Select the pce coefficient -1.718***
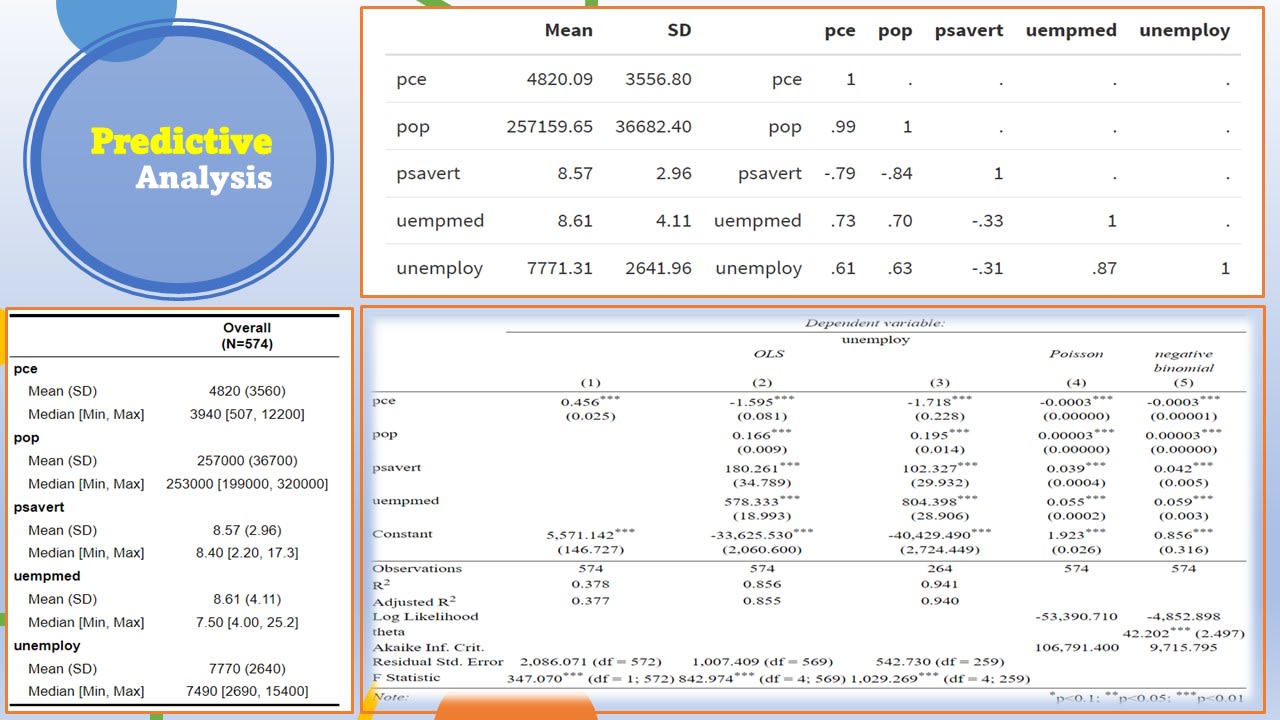Viewport: 1280px width, 720px height. click(940, 401)
